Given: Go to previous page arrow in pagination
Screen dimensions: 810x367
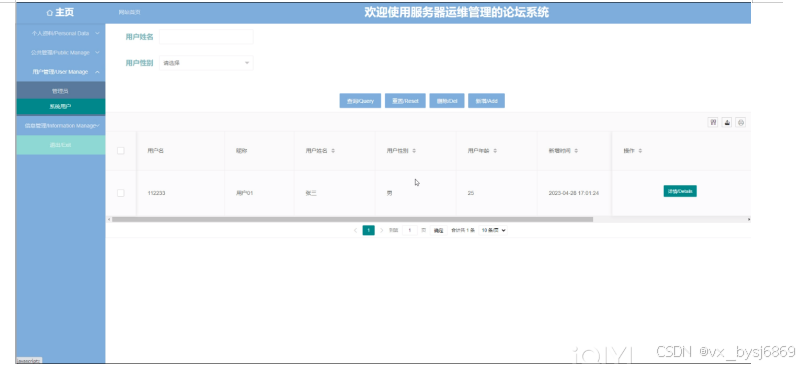Looking at the screenshot, I should pos(355,230).
